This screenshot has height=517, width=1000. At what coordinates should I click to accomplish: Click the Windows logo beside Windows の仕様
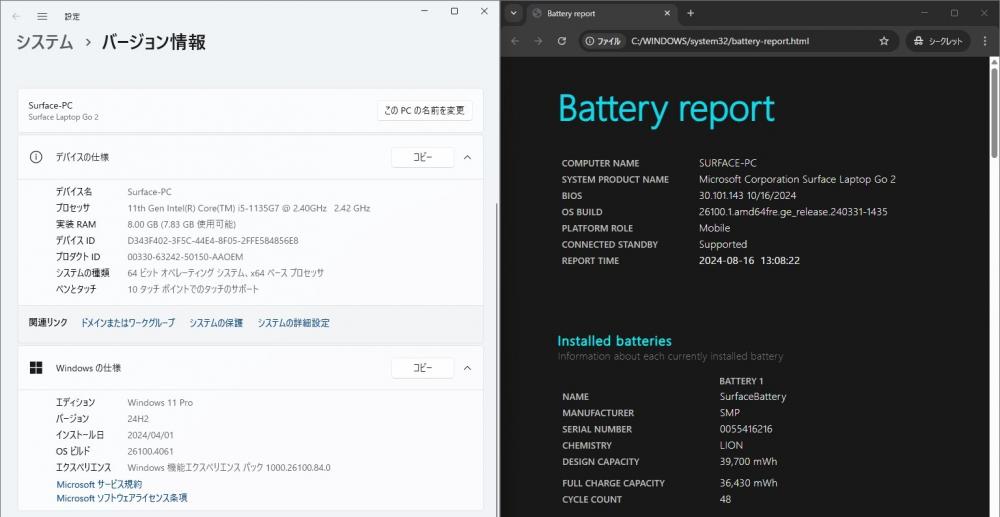click(x=36, y=368)
